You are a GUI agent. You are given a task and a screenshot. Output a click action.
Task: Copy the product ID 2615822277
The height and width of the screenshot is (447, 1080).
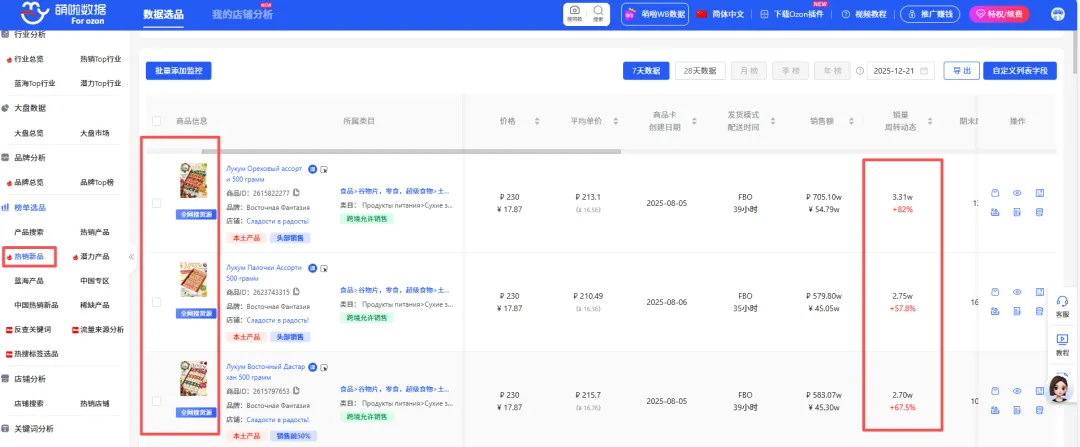pyautogui.click(x=296, y=192)
